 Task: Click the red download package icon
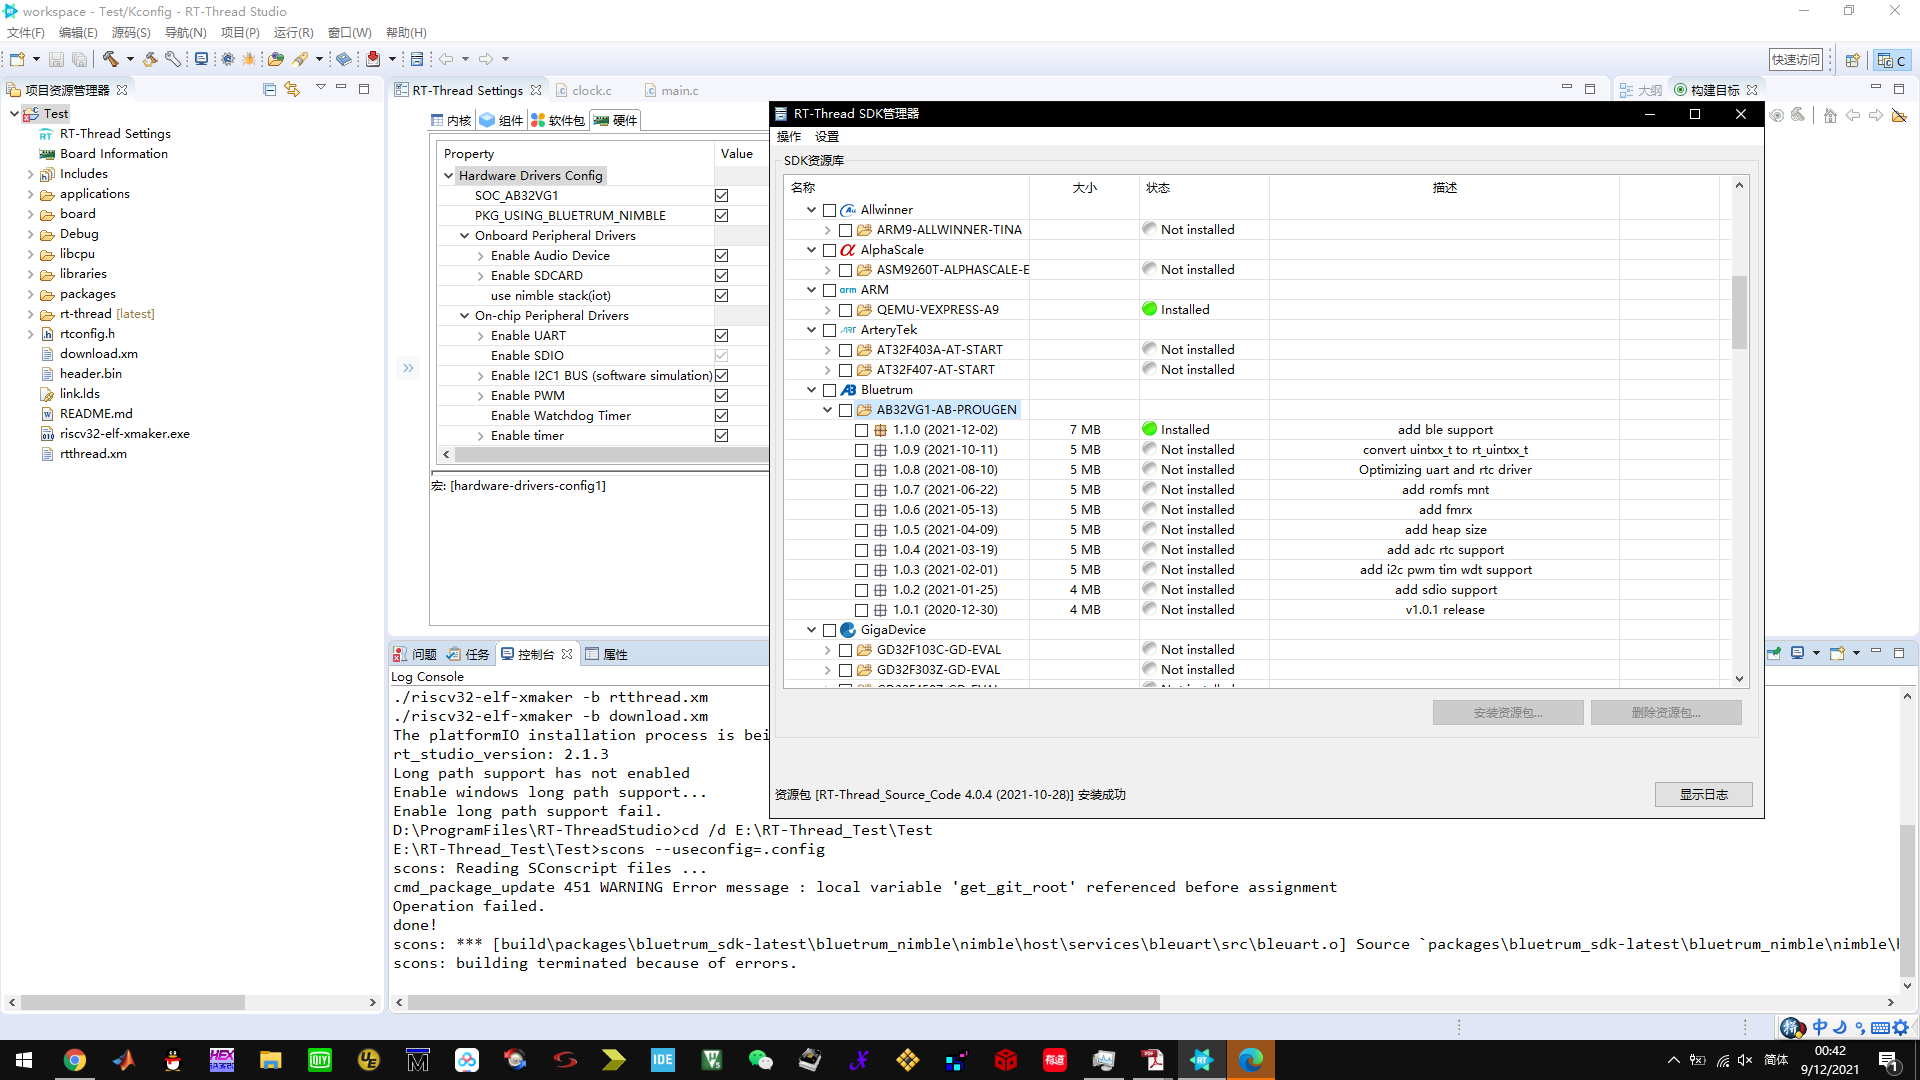coord(373,59)
